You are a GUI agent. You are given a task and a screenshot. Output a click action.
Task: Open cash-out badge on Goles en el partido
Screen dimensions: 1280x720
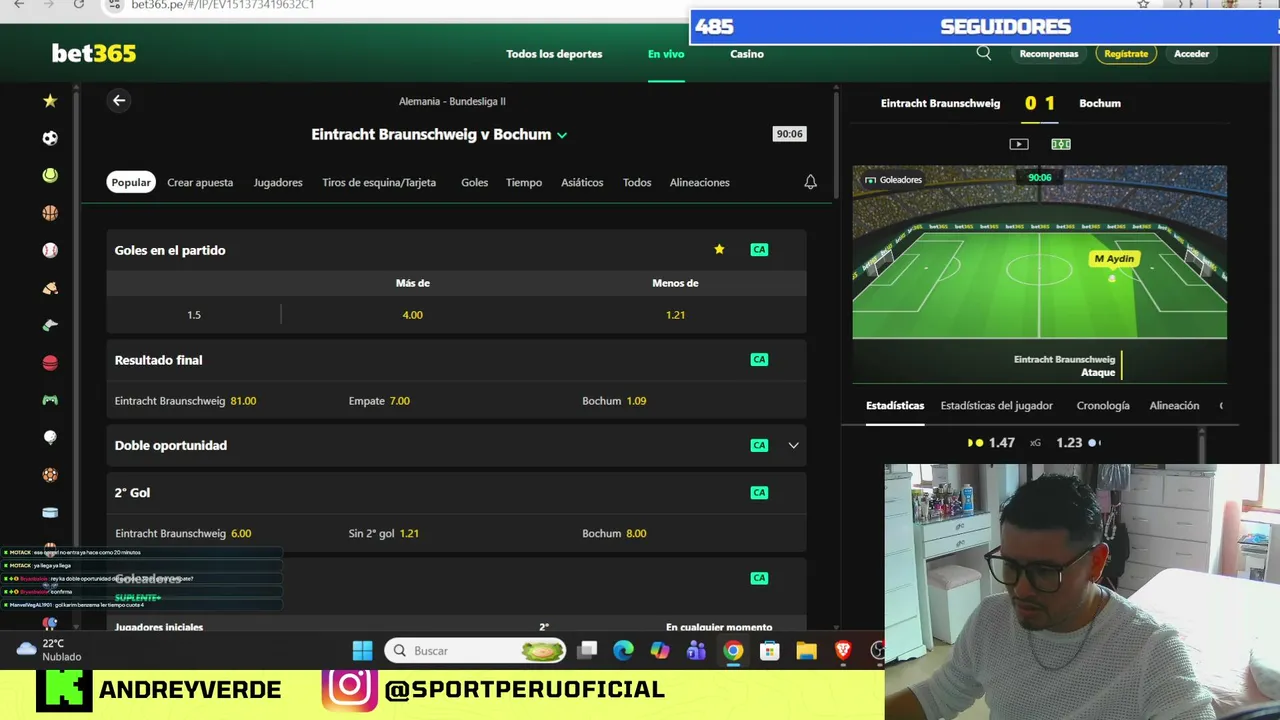759,250
